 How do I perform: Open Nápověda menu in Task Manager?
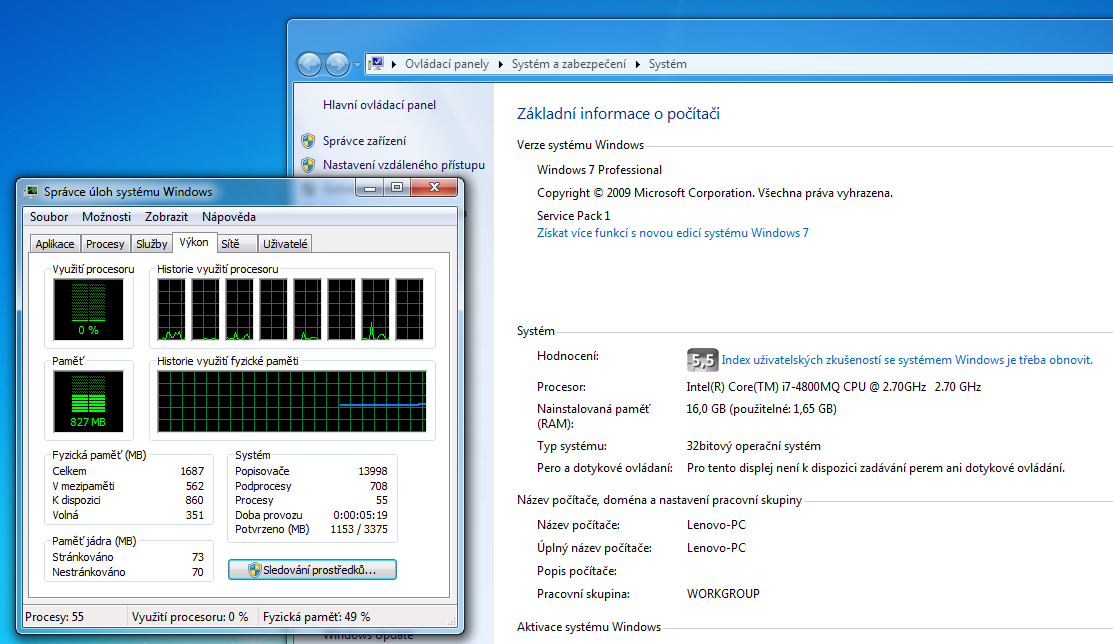click(x=229, y=217)
